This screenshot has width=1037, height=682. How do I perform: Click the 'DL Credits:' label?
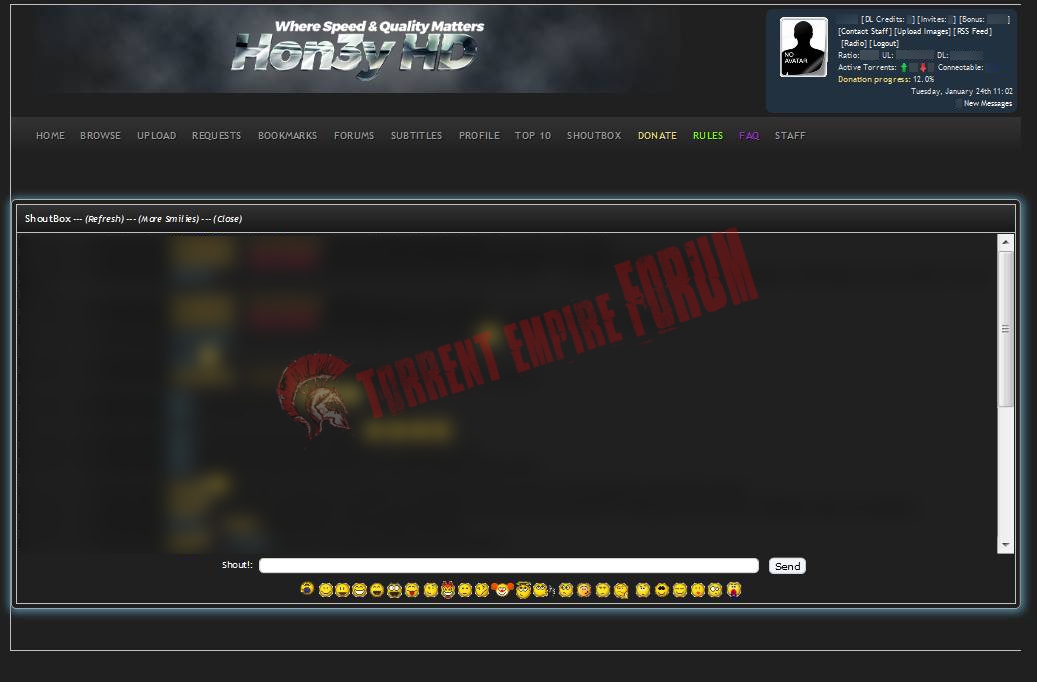885,19
